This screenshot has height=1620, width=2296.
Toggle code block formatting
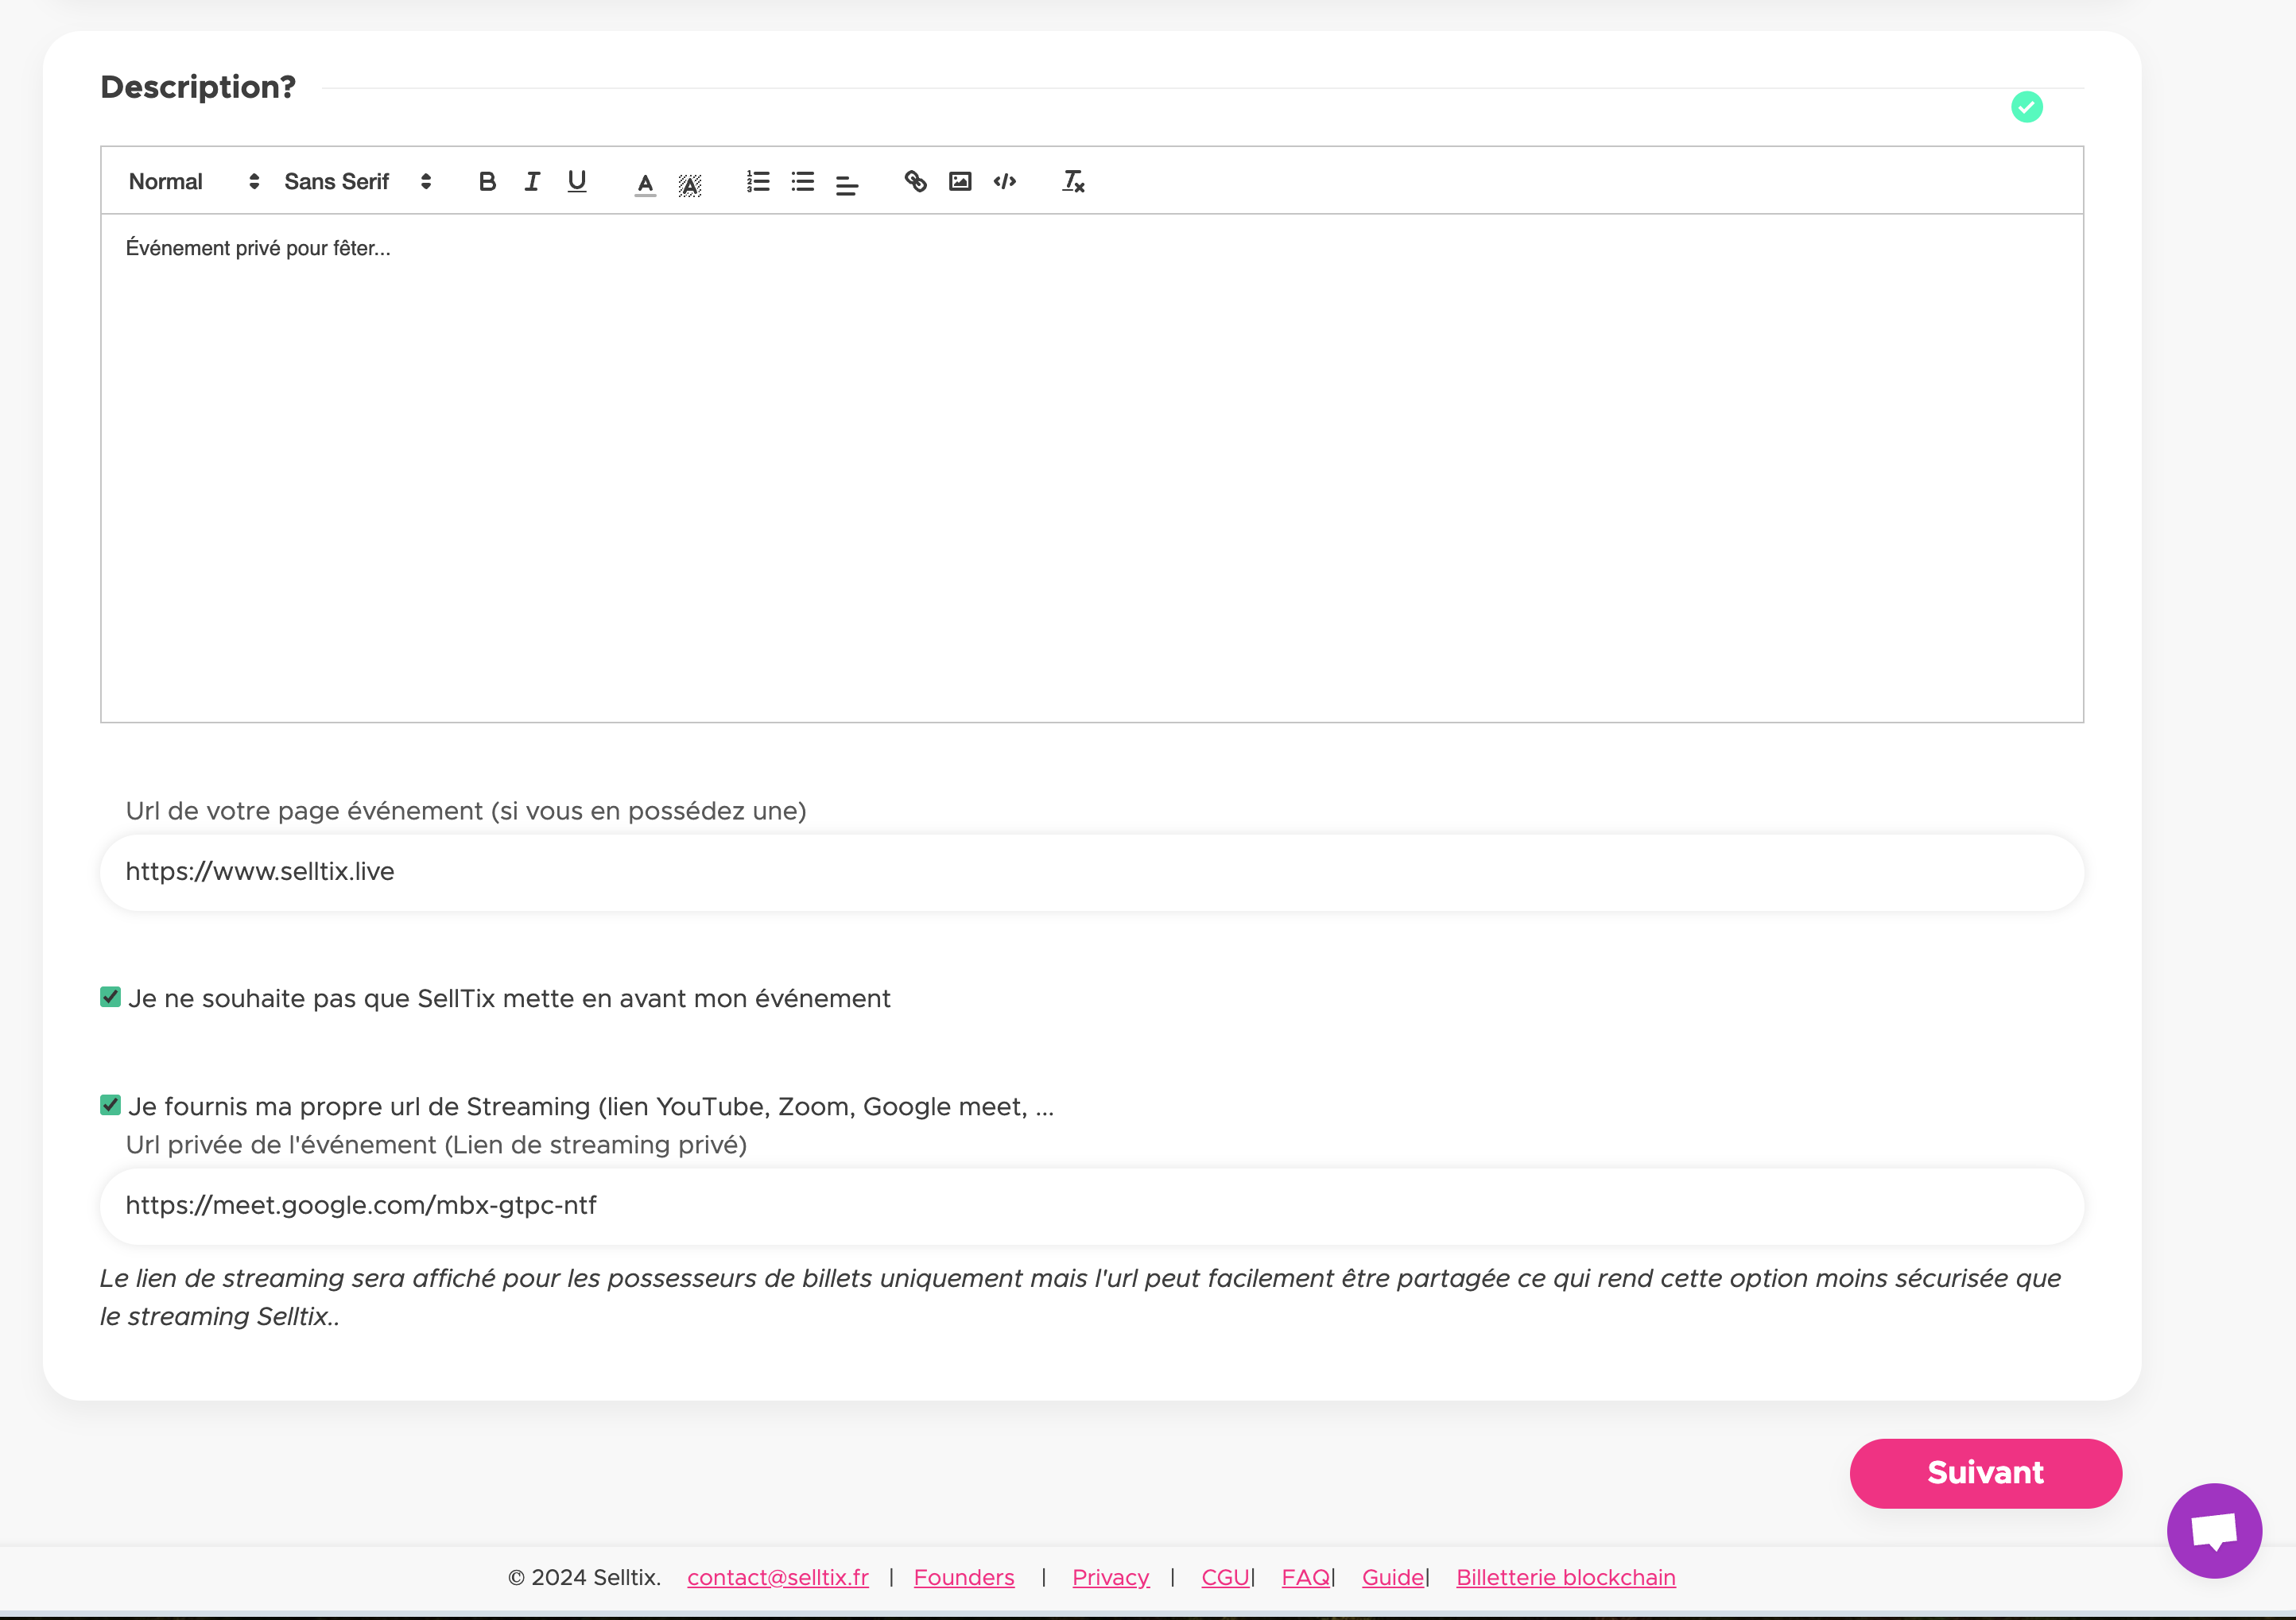pyautogui.click(x=1005, y=182)
